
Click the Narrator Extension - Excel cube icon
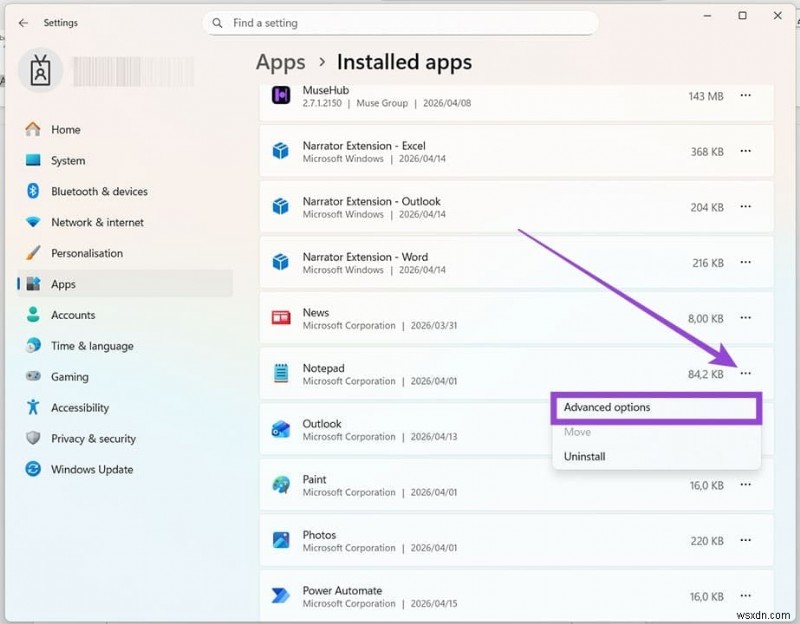pyautogui.click(x=281, y=151)
